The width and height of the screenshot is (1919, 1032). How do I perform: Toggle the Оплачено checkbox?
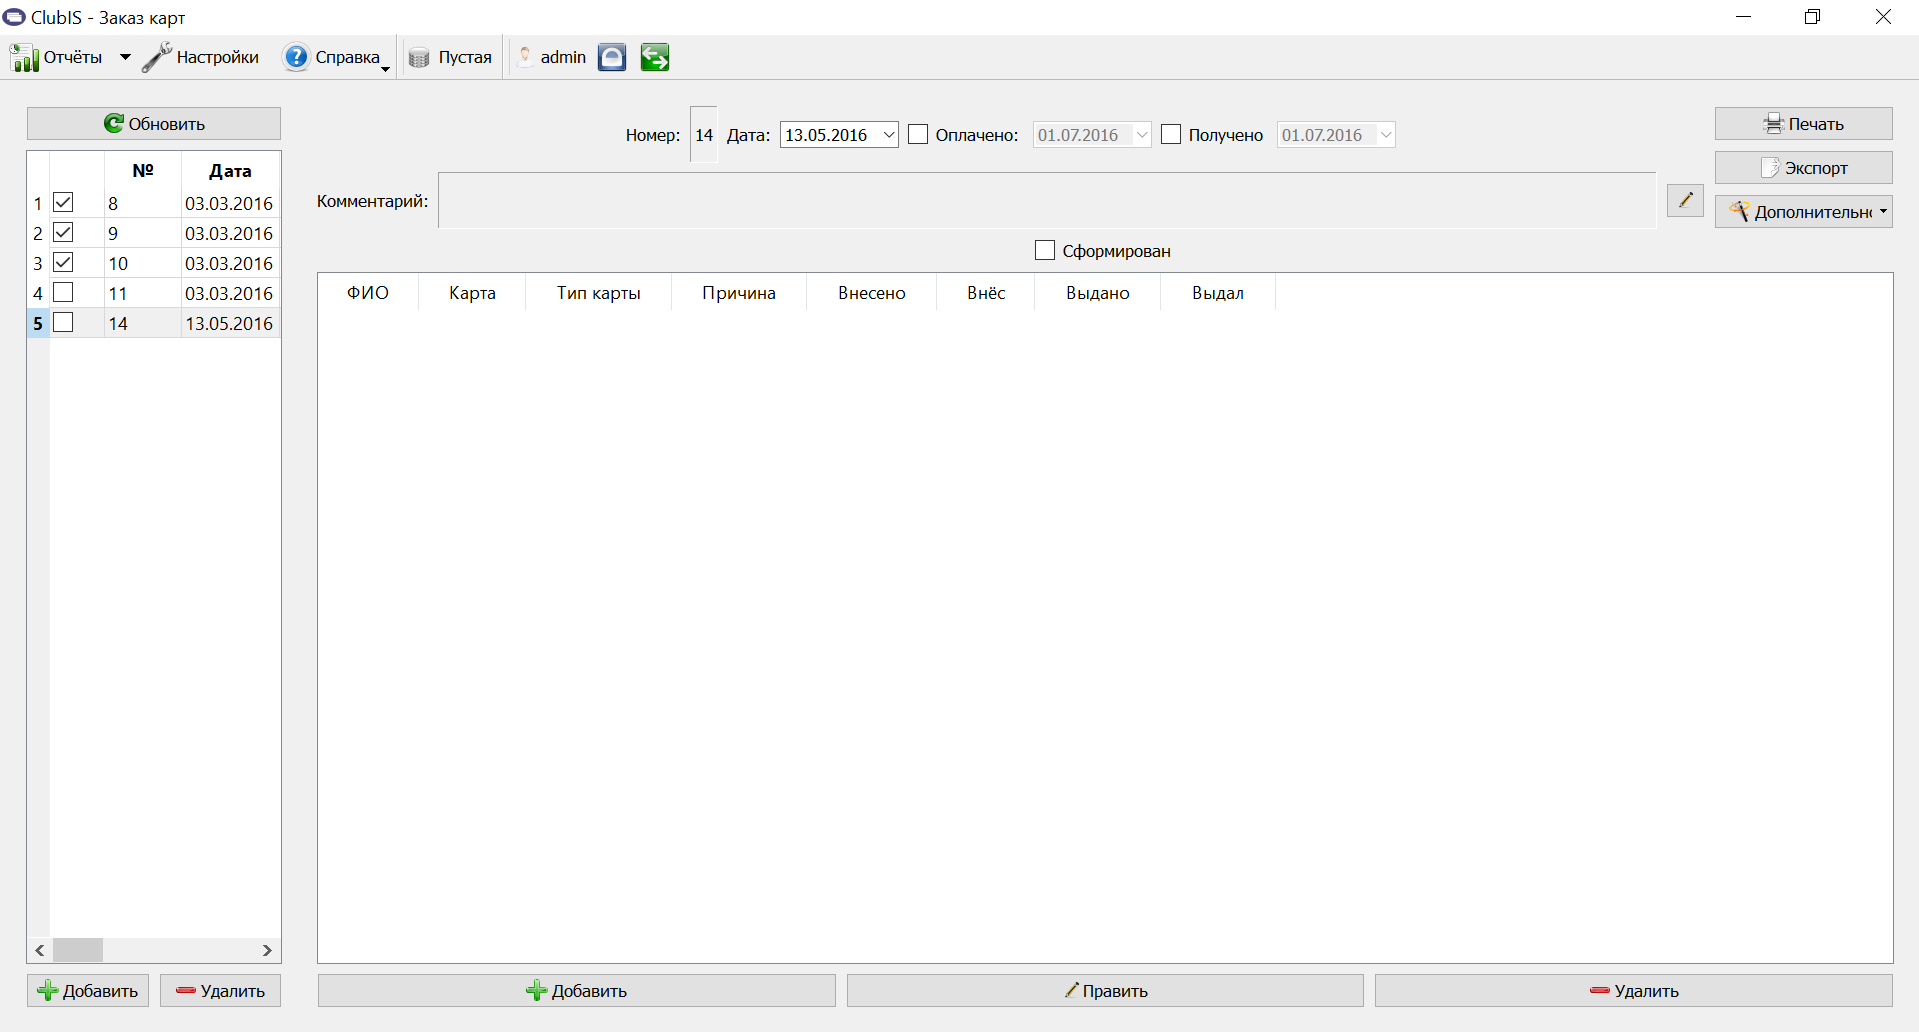tap(918, 135)
